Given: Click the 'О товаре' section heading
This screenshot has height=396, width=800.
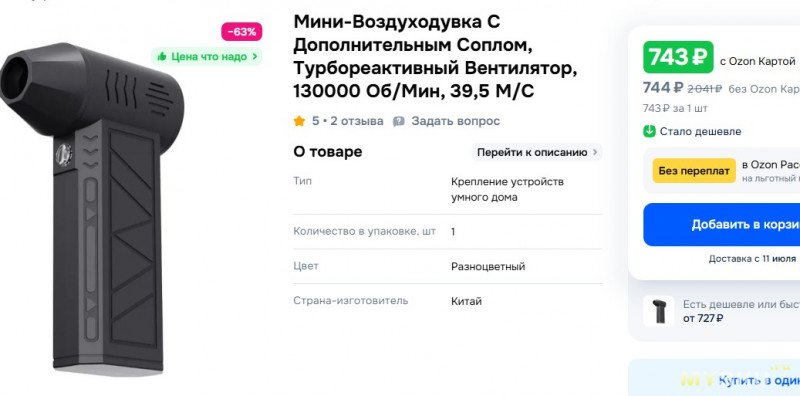Looking at the screenshot, I should pyautogui.click(x=328, y=152).
